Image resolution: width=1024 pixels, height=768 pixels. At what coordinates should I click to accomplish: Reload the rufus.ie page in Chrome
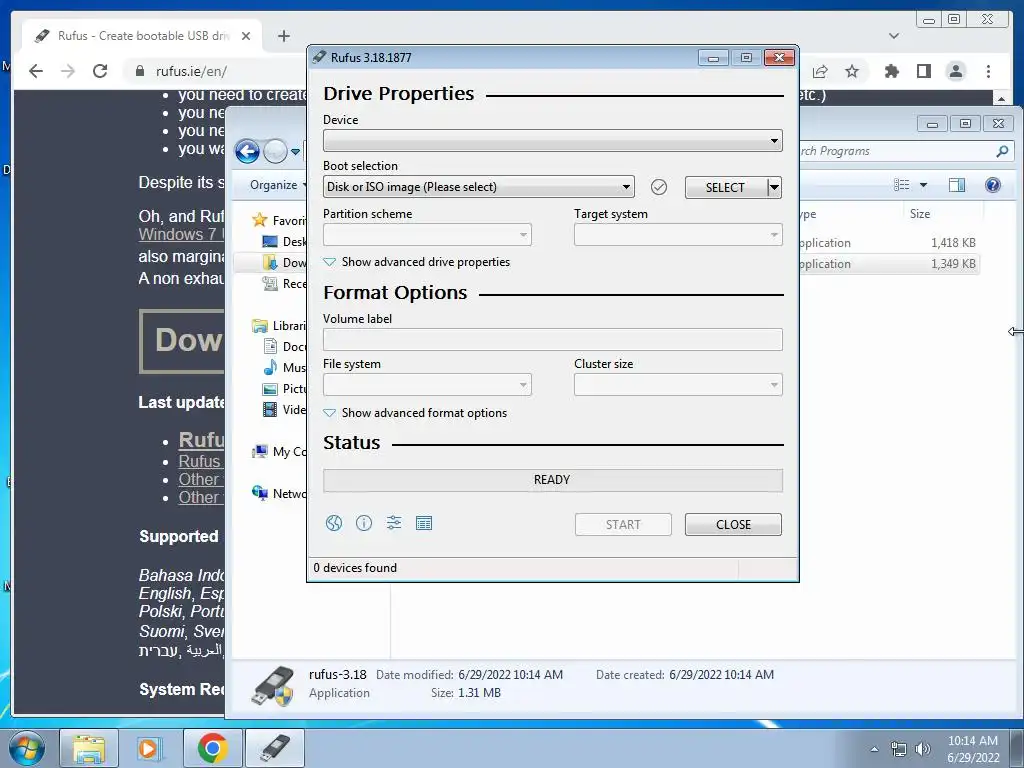pos(99,71)
